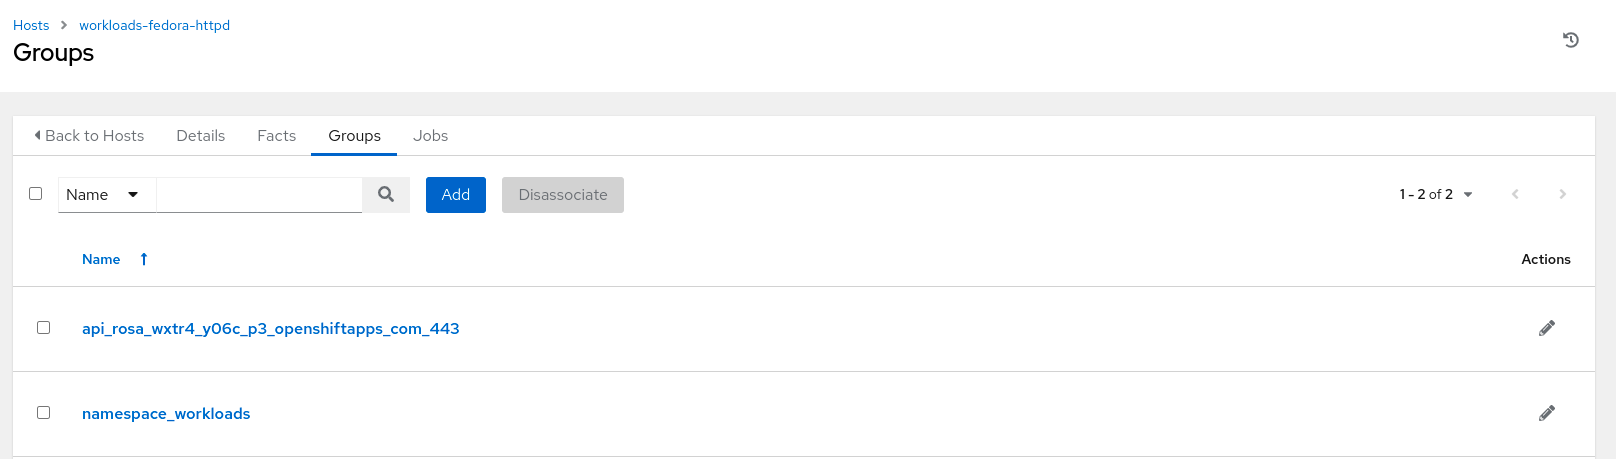Switch to the Facts tab
Screen dimensions: 1616x459
276,136
